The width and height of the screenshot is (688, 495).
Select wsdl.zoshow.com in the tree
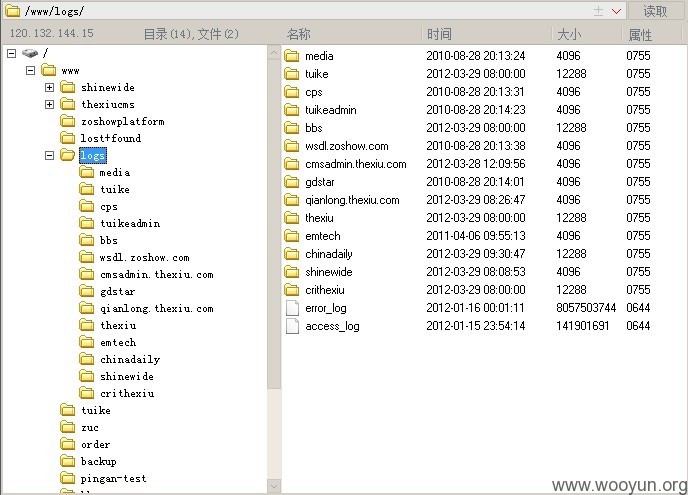145,258
